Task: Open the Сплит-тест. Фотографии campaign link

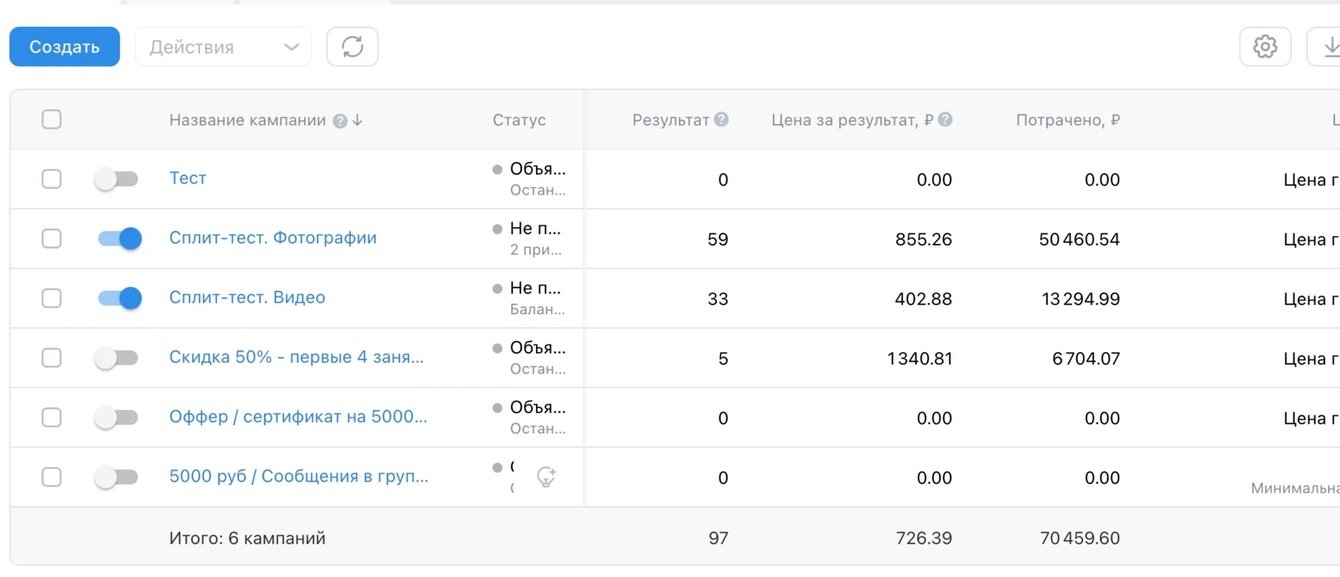Action: click(272, 238)
